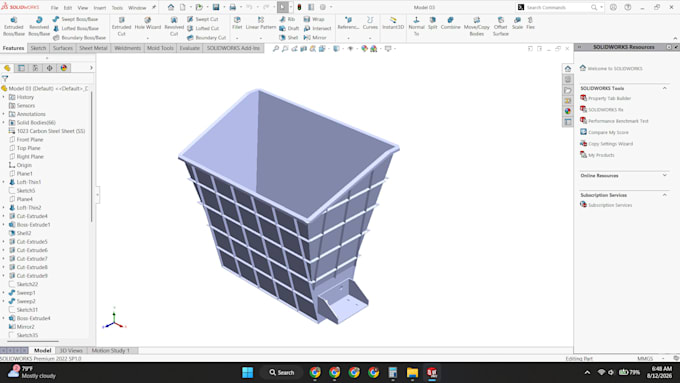Choose the Boundary Boss/Base command
Viewport: 680px width, 383px height.
point(79,38)
